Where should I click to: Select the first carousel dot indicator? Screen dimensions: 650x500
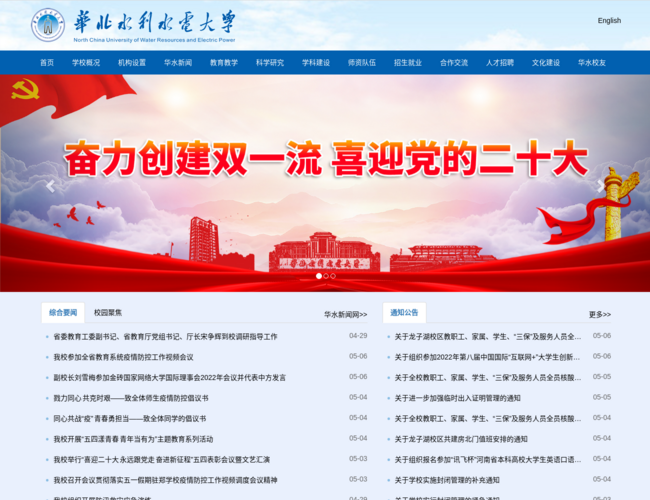click(x=319, y=276)
